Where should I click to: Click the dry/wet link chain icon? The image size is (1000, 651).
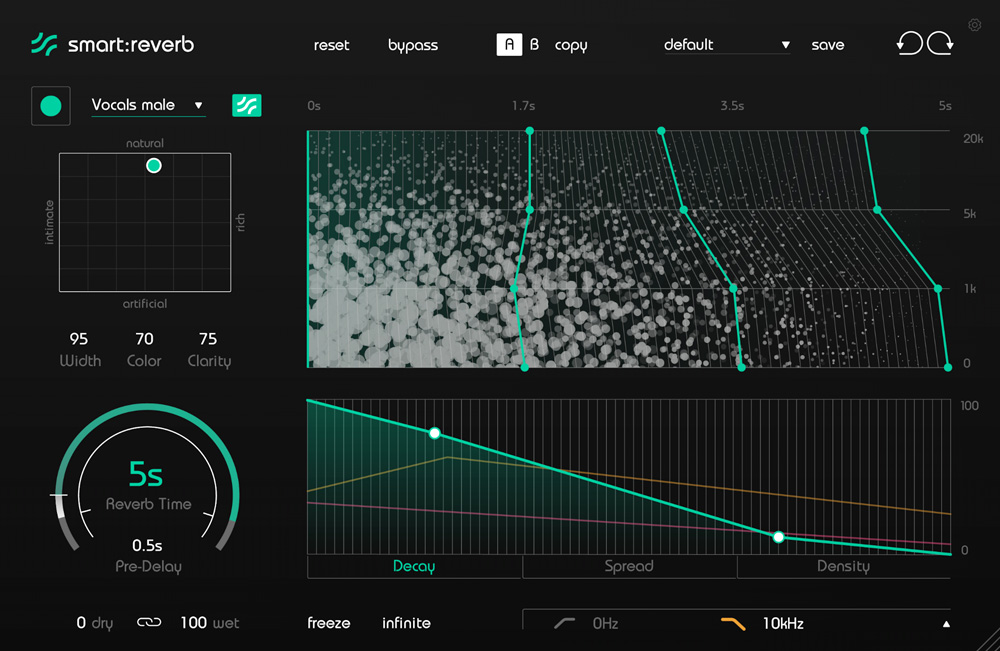point(148,623)
